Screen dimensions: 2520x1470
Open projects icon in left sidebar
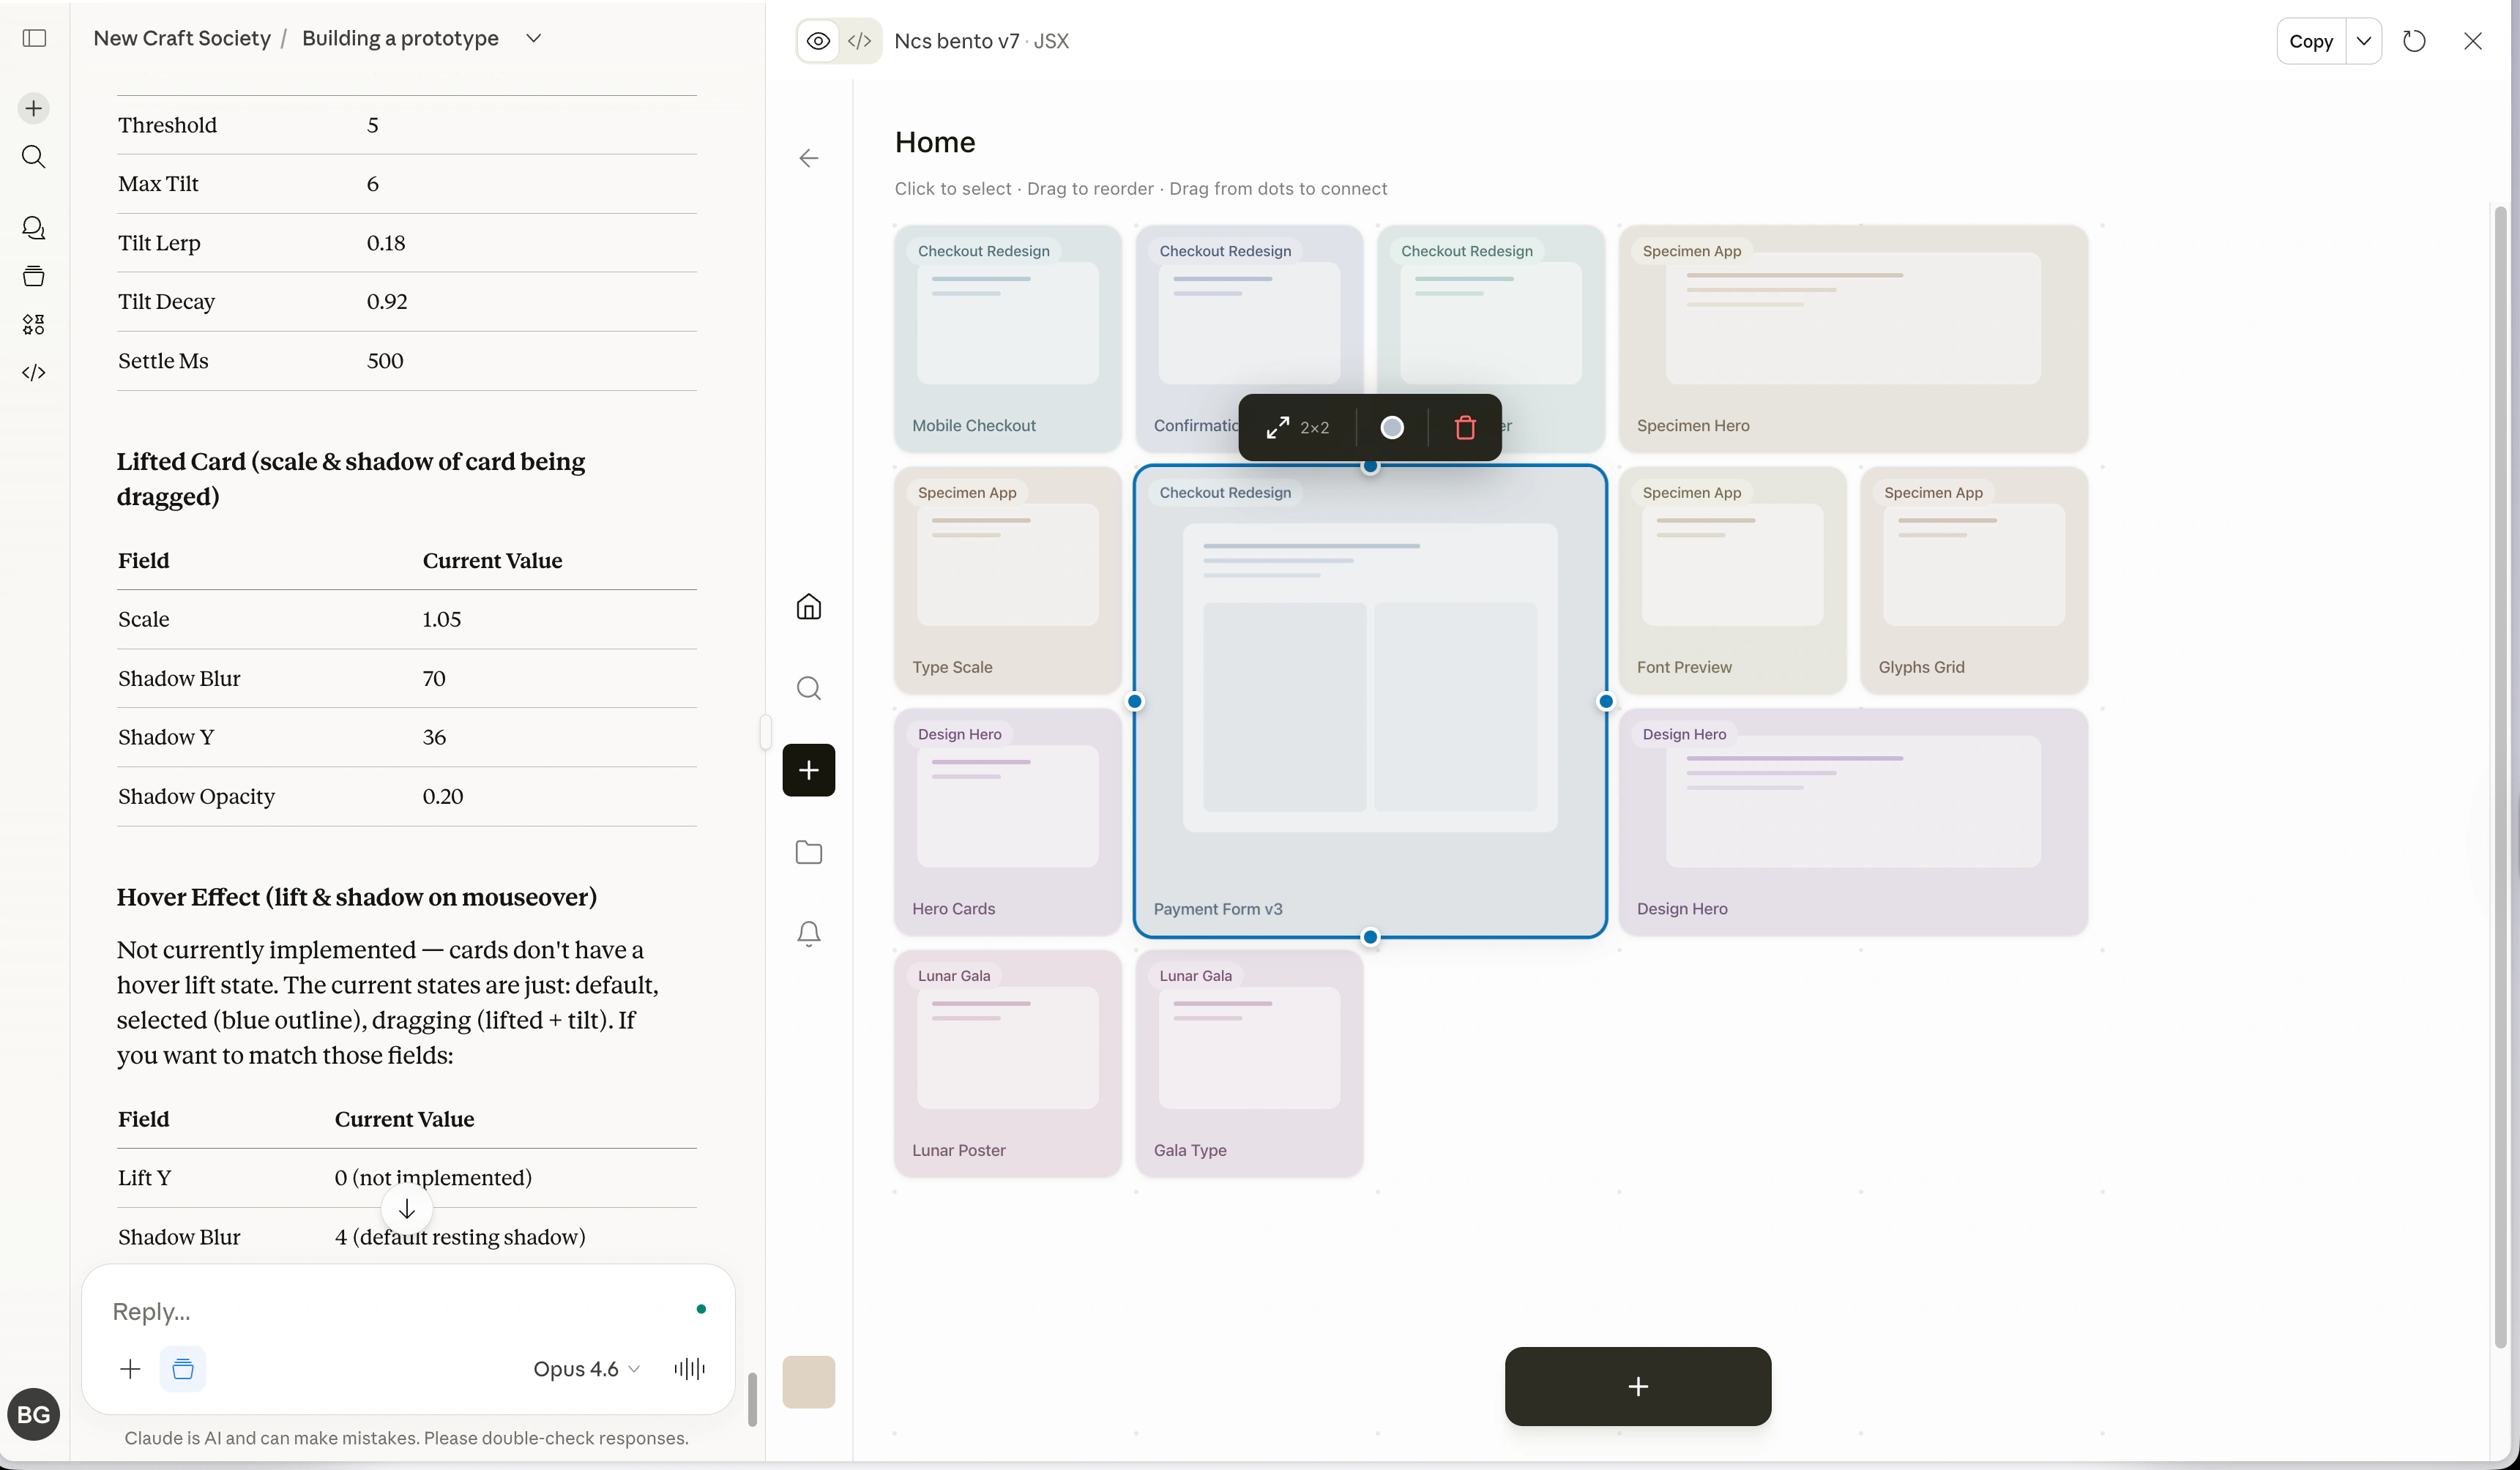point(34,276)
